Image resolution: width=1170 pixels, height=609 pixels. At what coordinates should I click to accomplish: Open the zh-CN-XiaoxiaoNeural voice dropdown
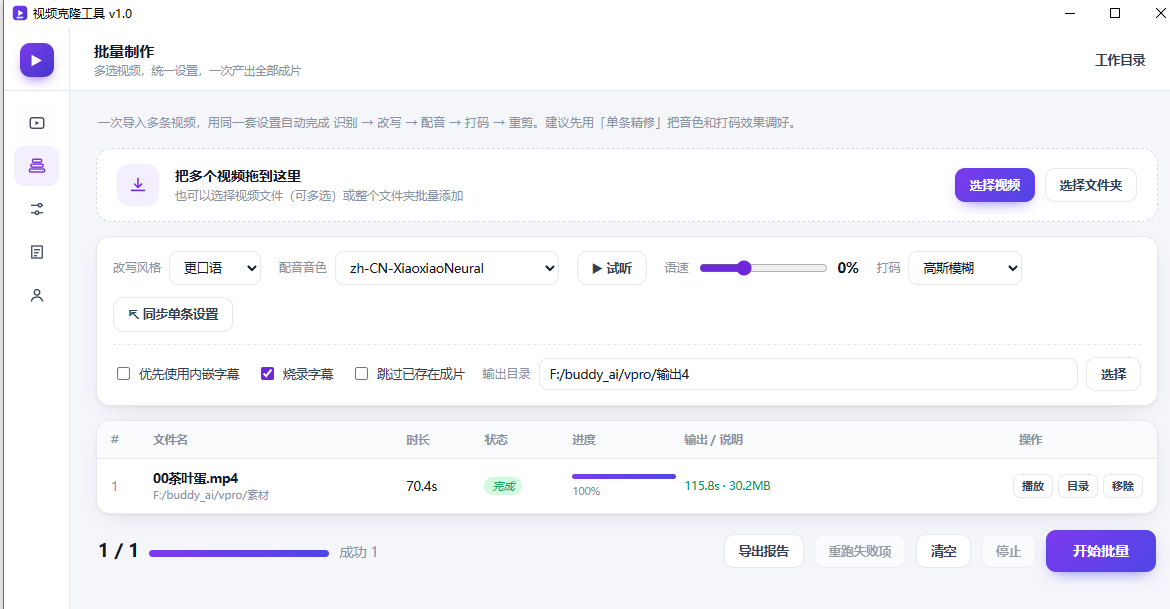447,268
